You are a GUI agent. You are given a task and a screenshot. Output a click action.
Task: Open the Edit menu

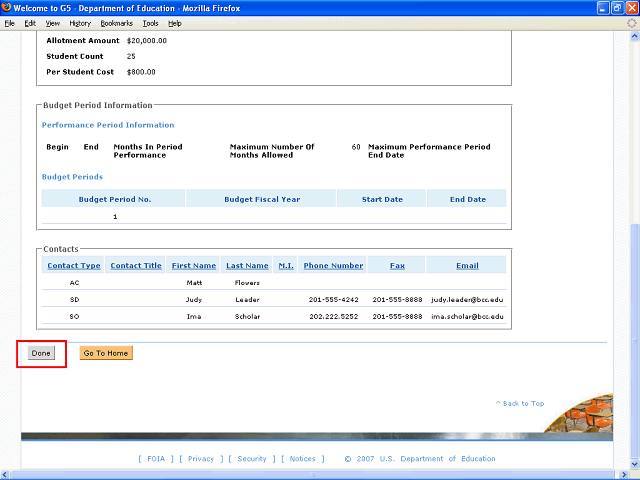pyautogui.click(x=30, y=23)
